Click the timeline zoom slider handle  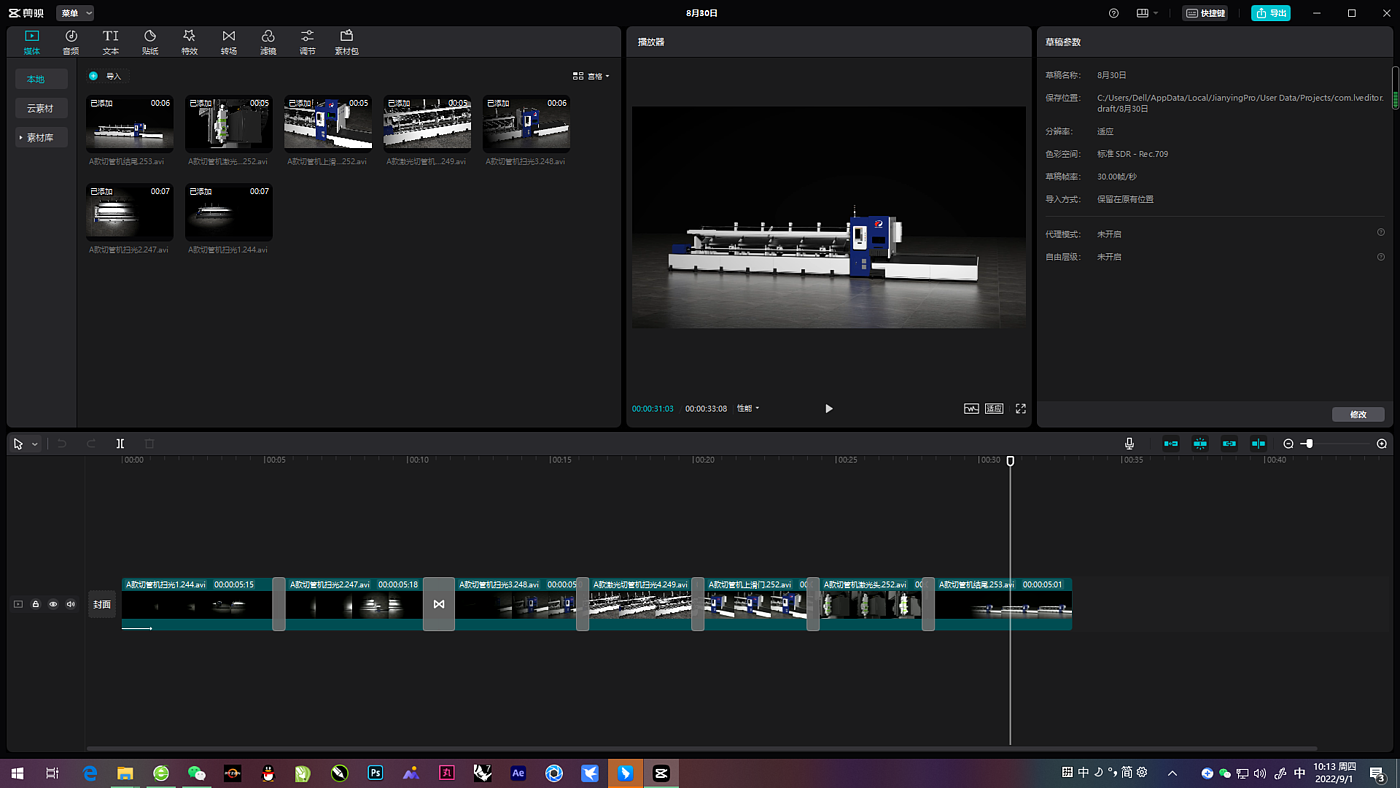tap(1308, 444)
